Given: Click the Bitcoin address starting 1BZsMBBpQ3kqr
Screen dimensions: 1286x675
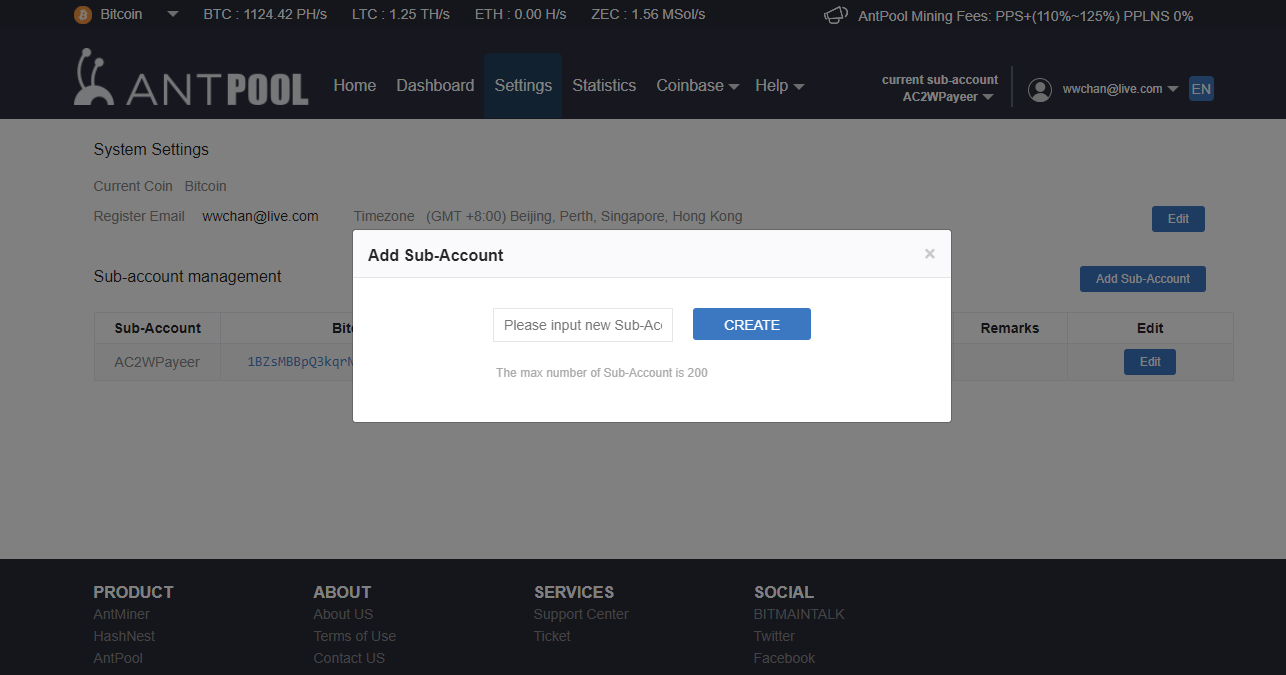Looking at the screenshot, I should coord(300,362).
